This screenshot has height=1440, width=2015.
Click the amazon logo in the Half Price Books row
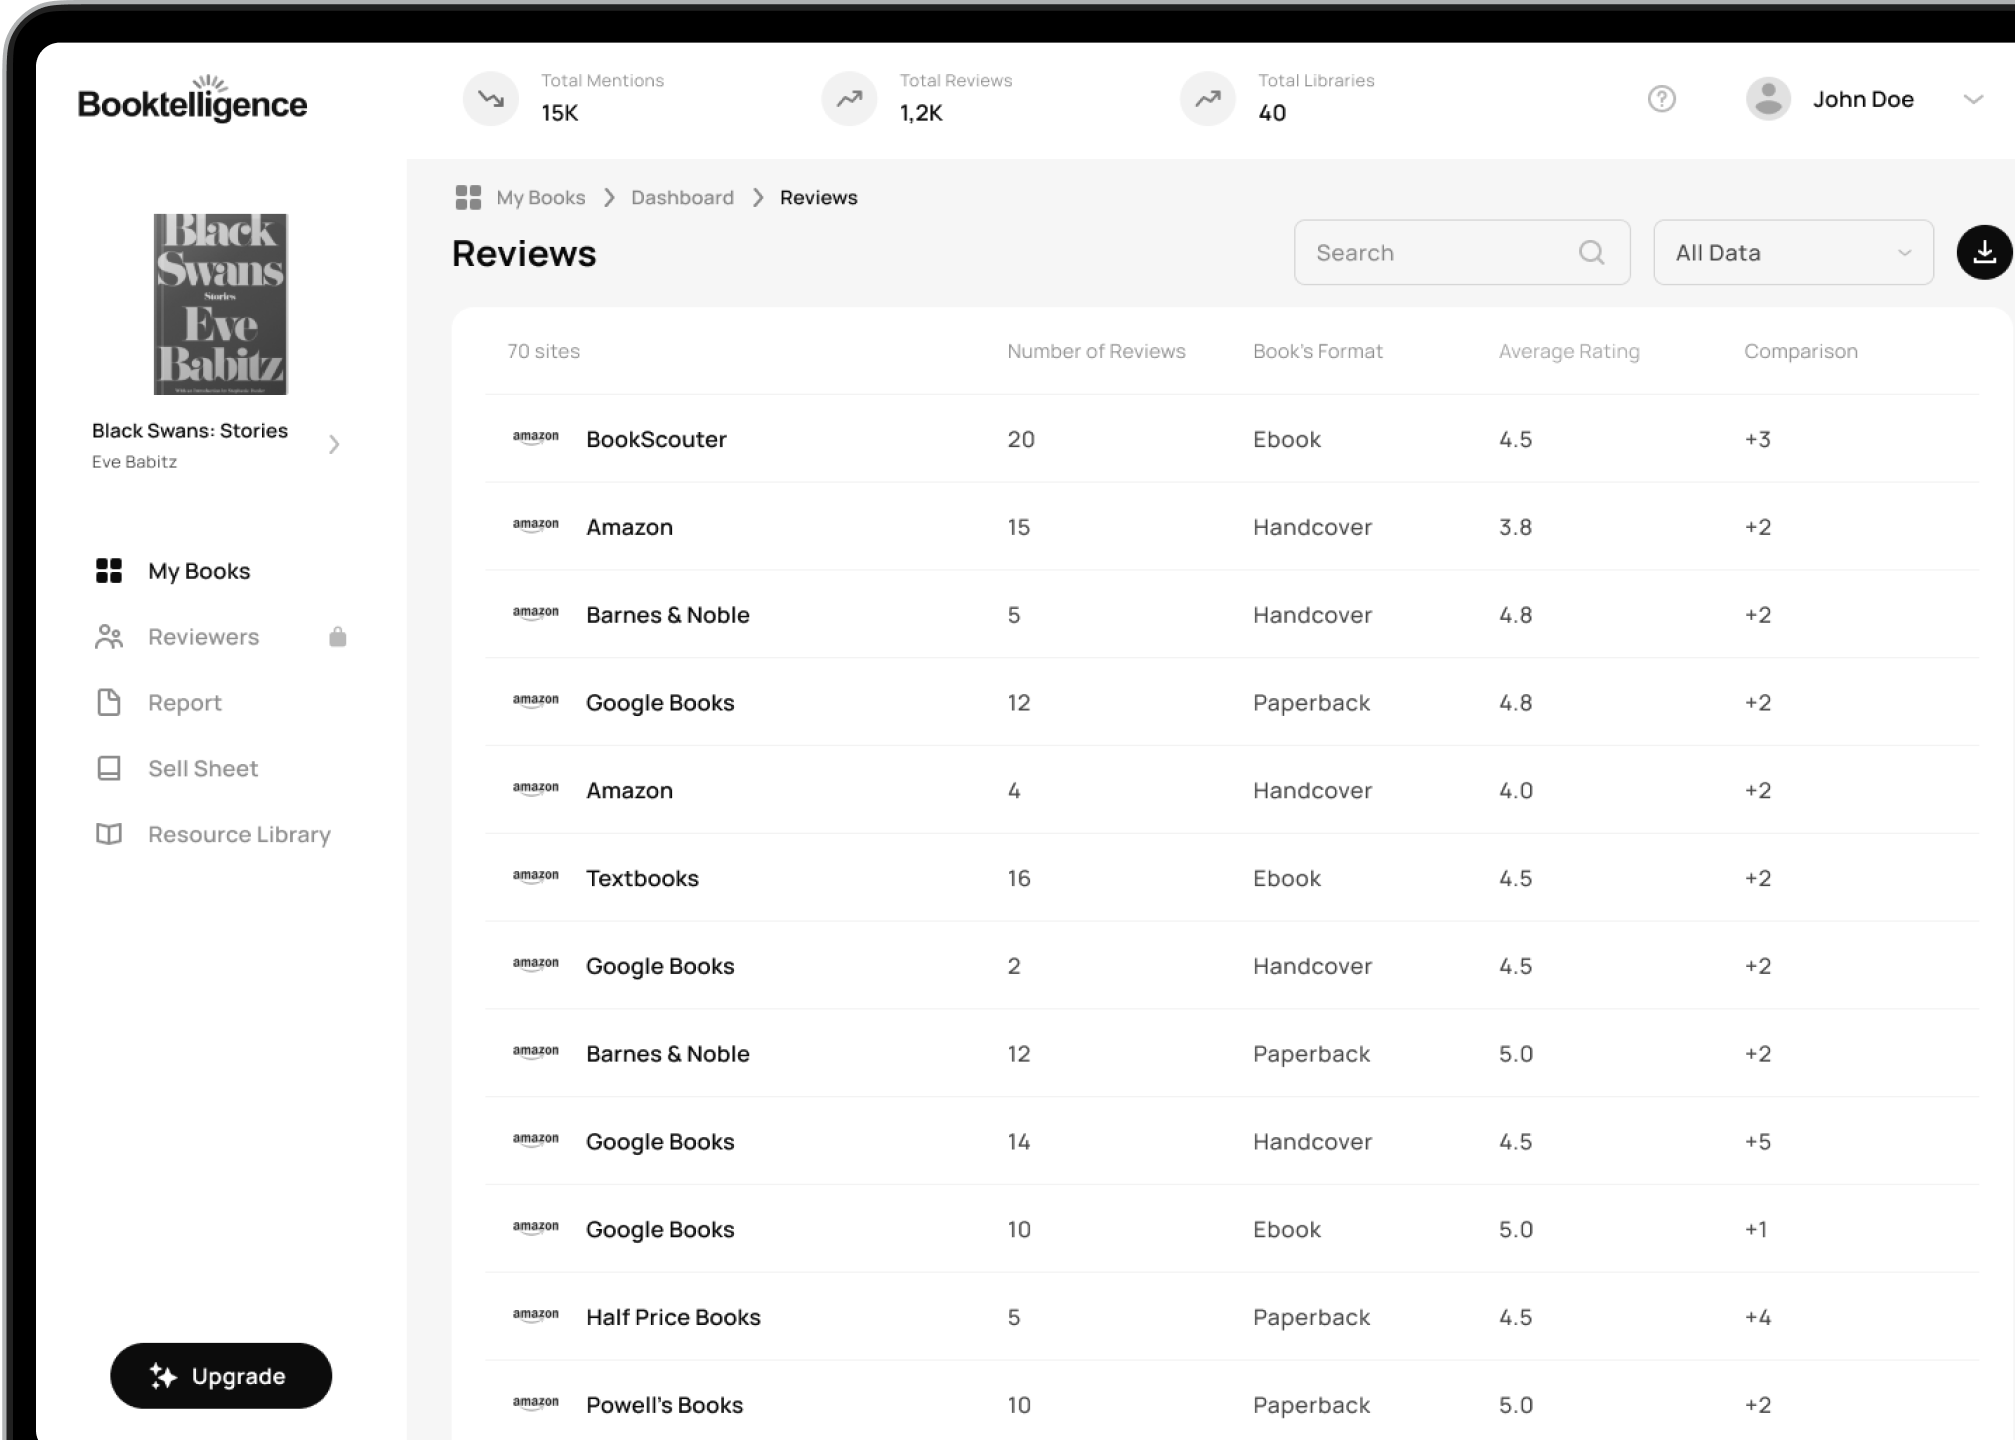(x=536, y=1315)
